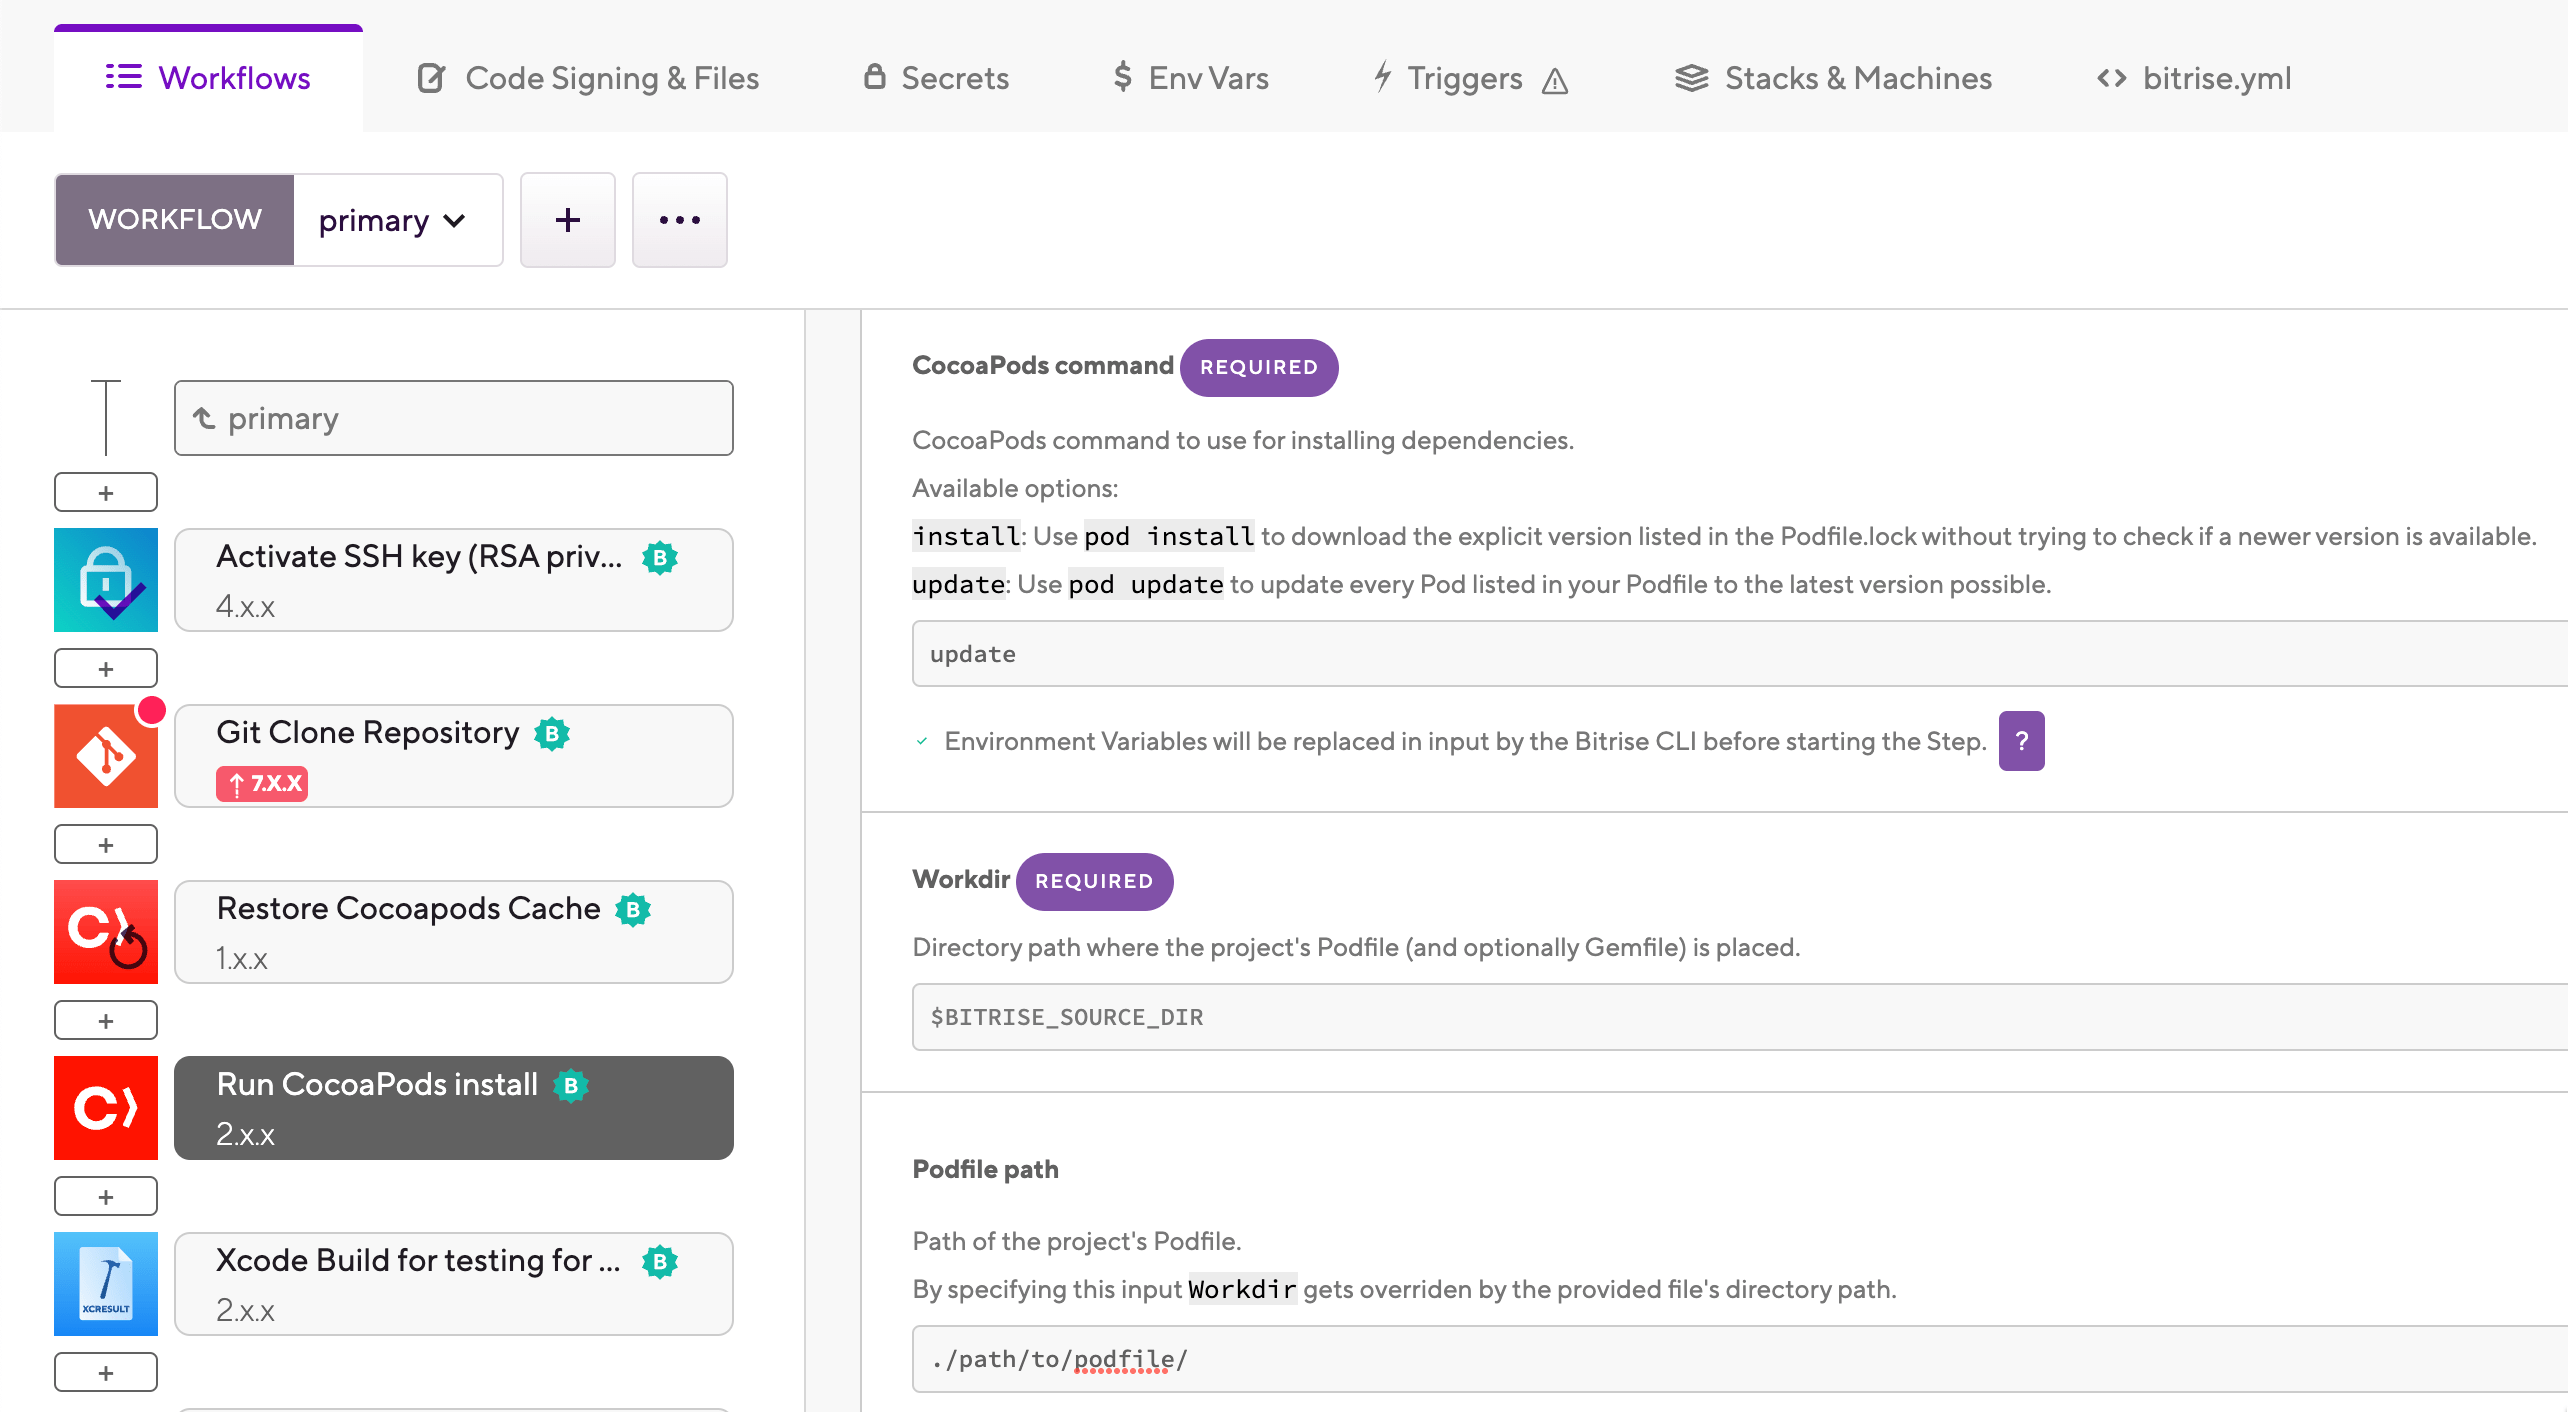Select the Run CocoaPods install step card
Image resolution: width=2568 pixels, height=1412 pixels.
[x=453, y=1108]
